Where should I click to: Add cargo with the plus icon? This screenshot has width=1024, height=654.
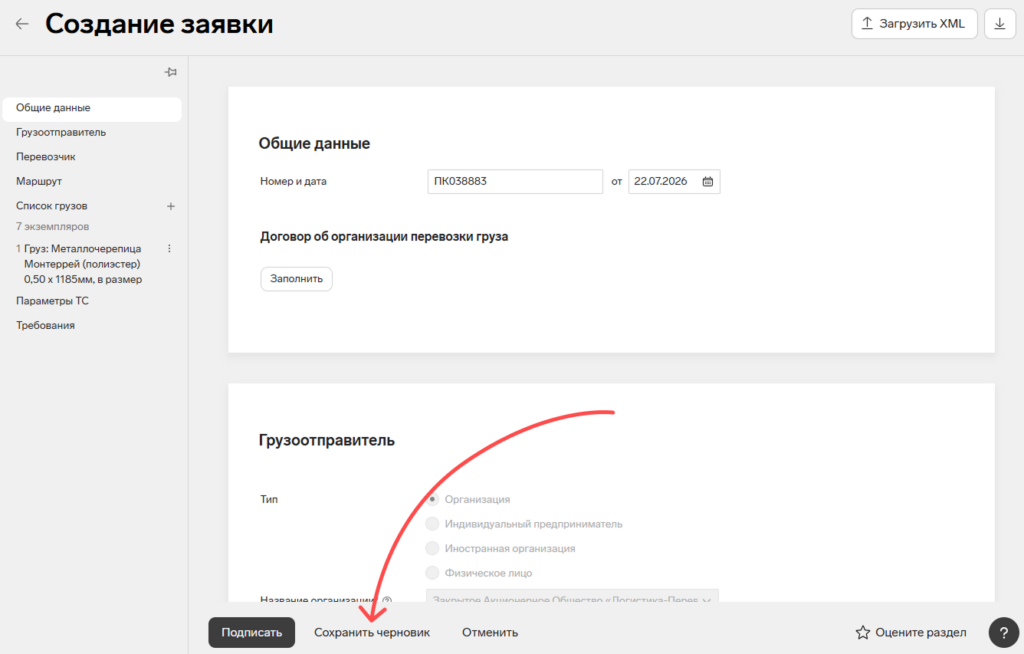(x=170, y=206)
